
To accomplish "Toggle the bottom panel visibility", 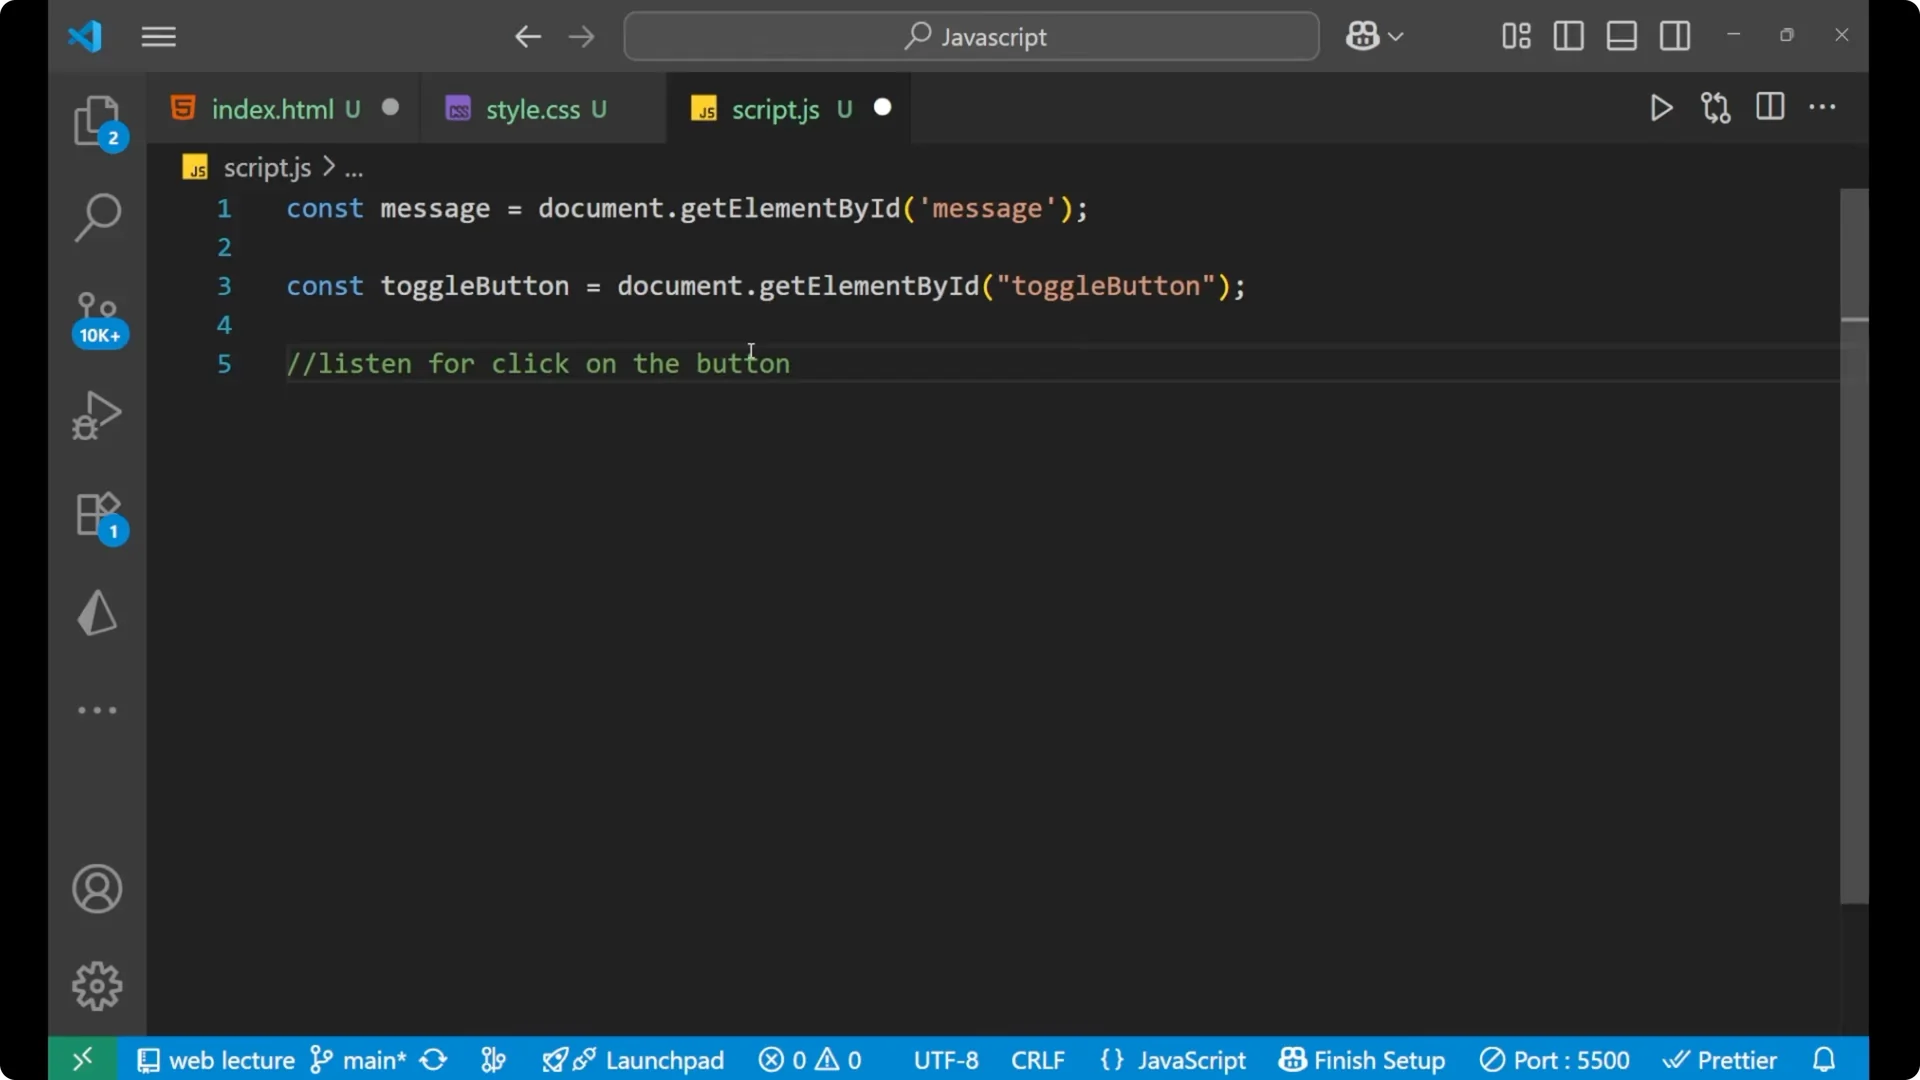I will pyautogui.click(x=1621, y=36).
